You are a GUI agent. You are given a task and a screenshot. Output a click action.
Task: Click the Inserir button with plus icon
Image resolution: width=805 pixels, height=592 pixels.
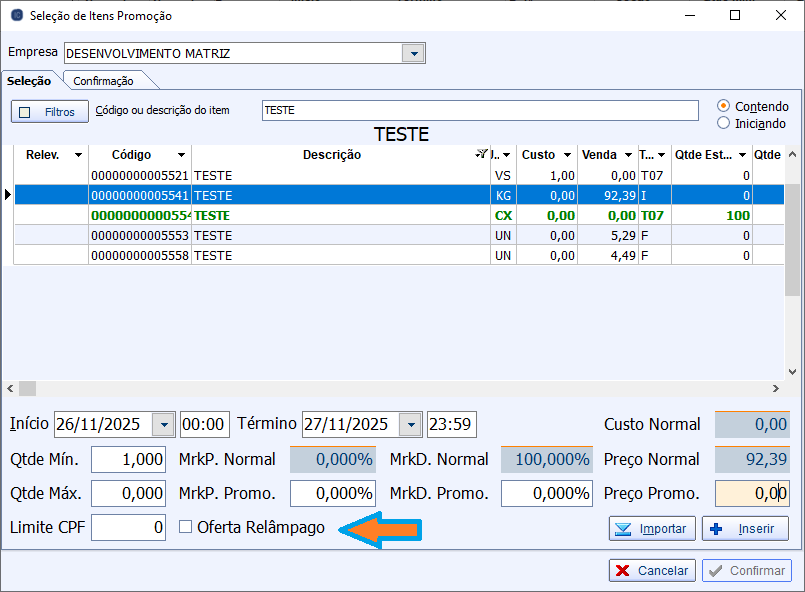click(745, 528)
